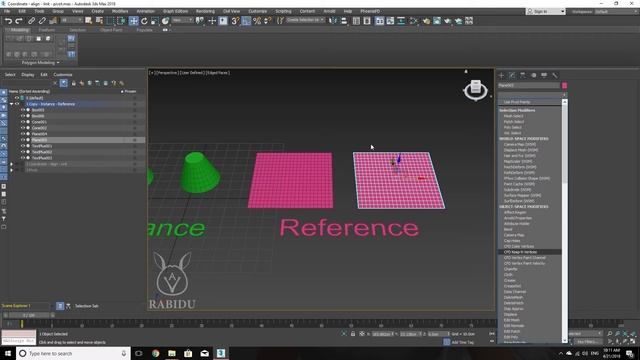
Task: Toggle visibility eye of the 0 (default) layer
Action: [x=17, y=98]
